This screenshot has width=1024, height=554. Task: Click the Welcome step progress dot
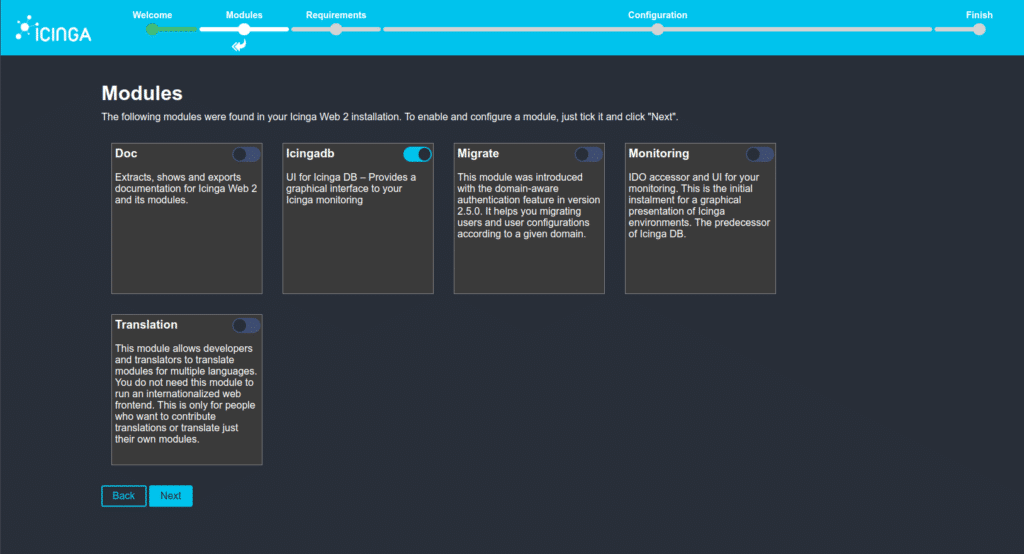pos(152,29)
